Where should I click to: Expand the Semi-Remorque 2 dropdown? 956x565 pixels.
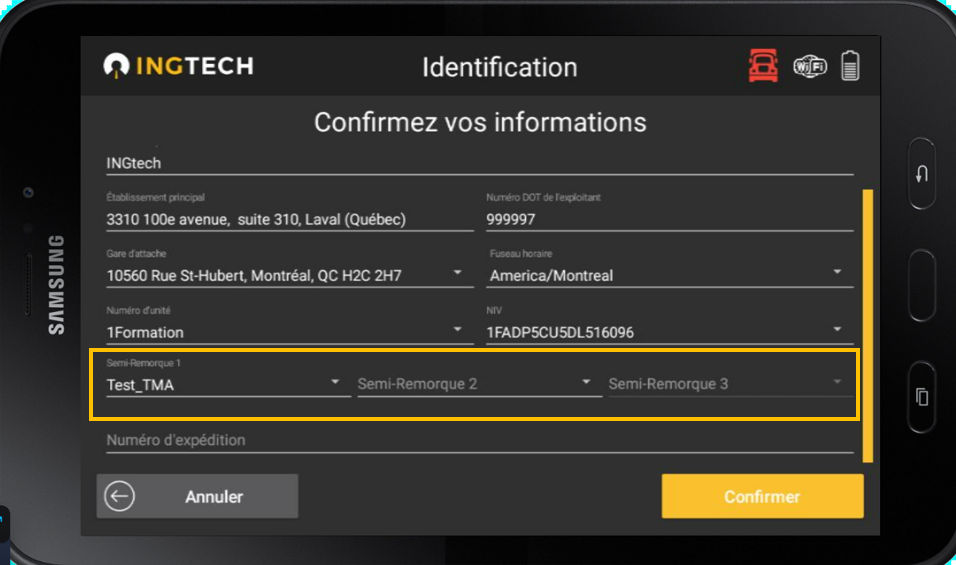(587, 382)
